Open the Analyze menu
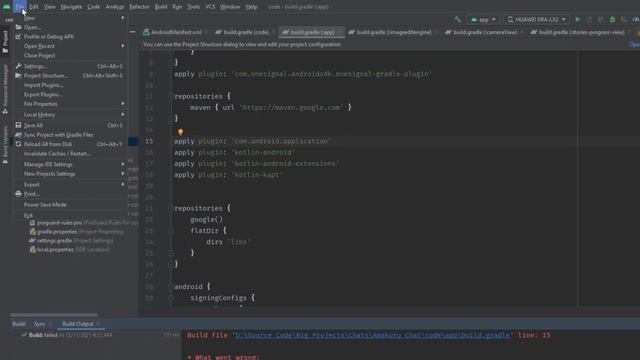This screenshot has height=360, width=640. [x=115, y=7]
